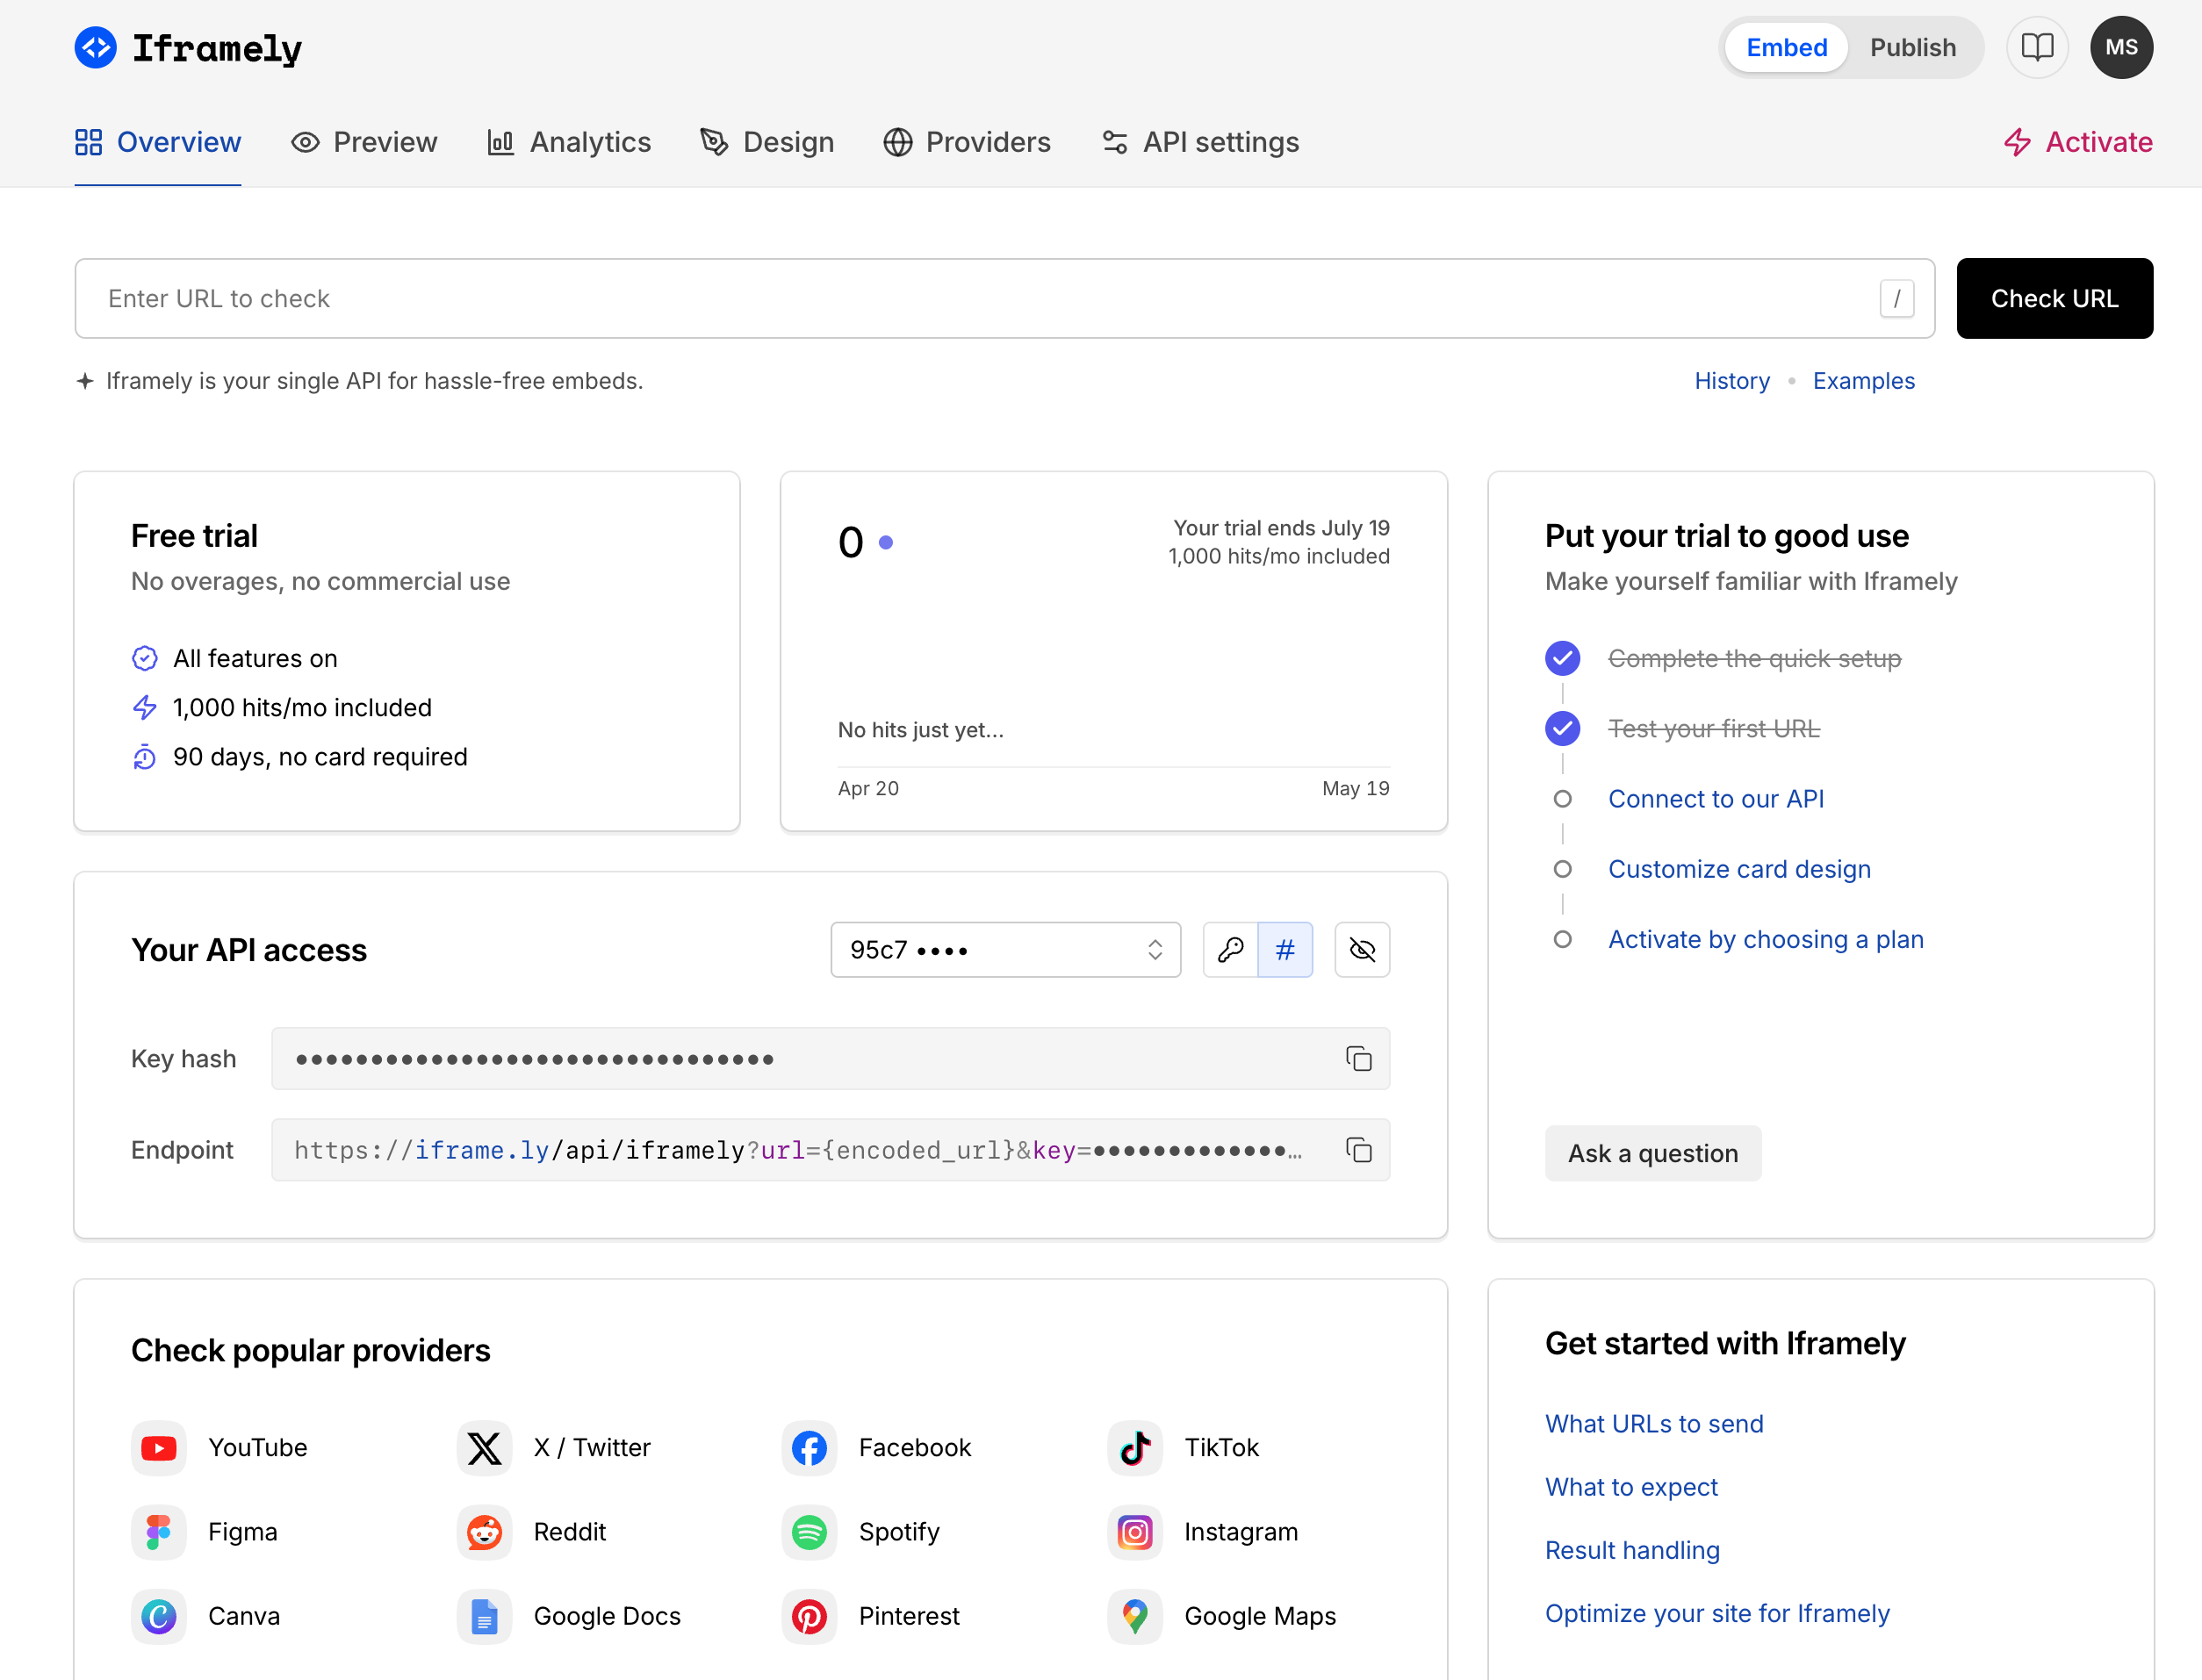Click the Instagram provider icon

pyautogui.click(x=1135, y=1531)
